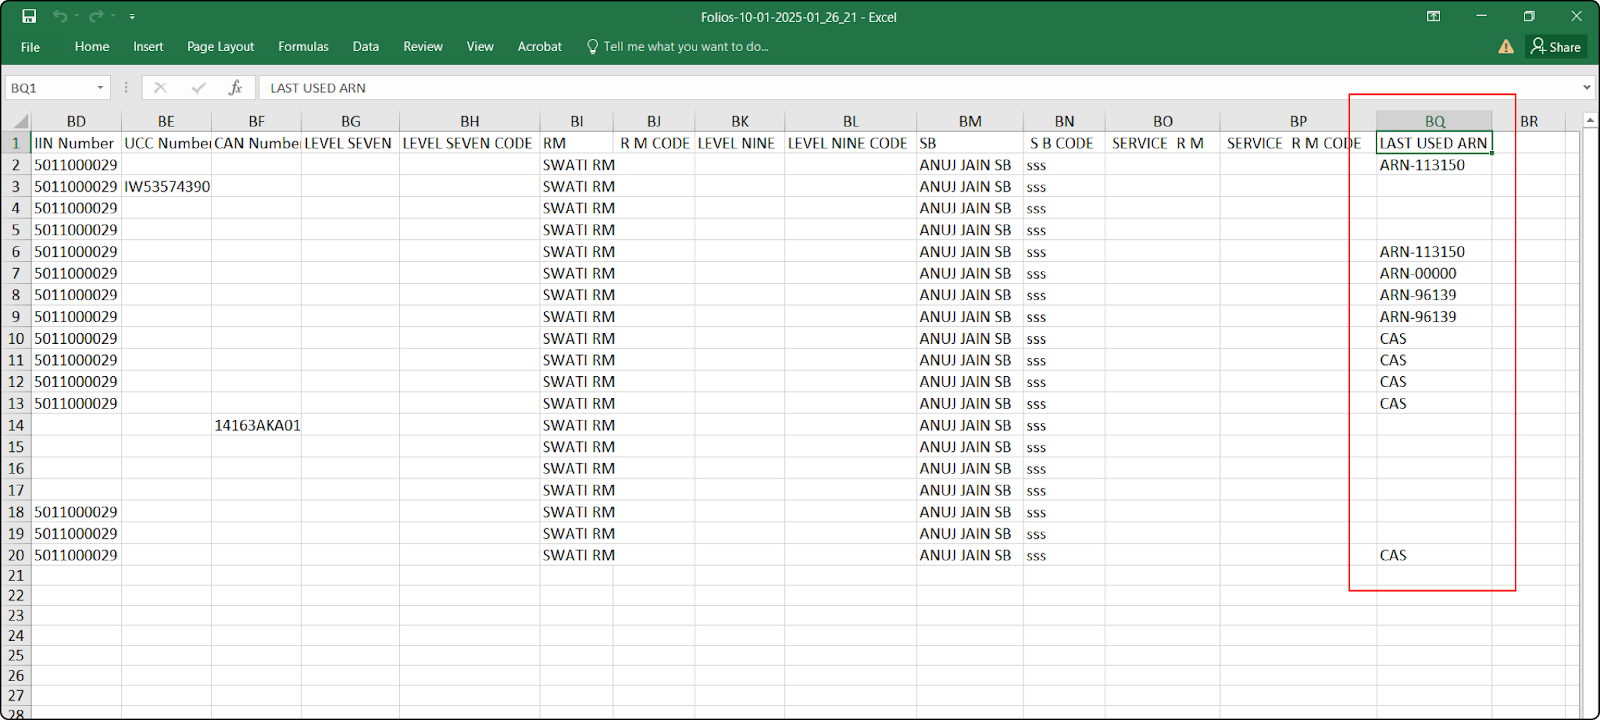Viewport: 1600px width, 720px height.
Task: Click the CAS cell in row 20
Action: pyautogui.click(x=1434, y=555)
